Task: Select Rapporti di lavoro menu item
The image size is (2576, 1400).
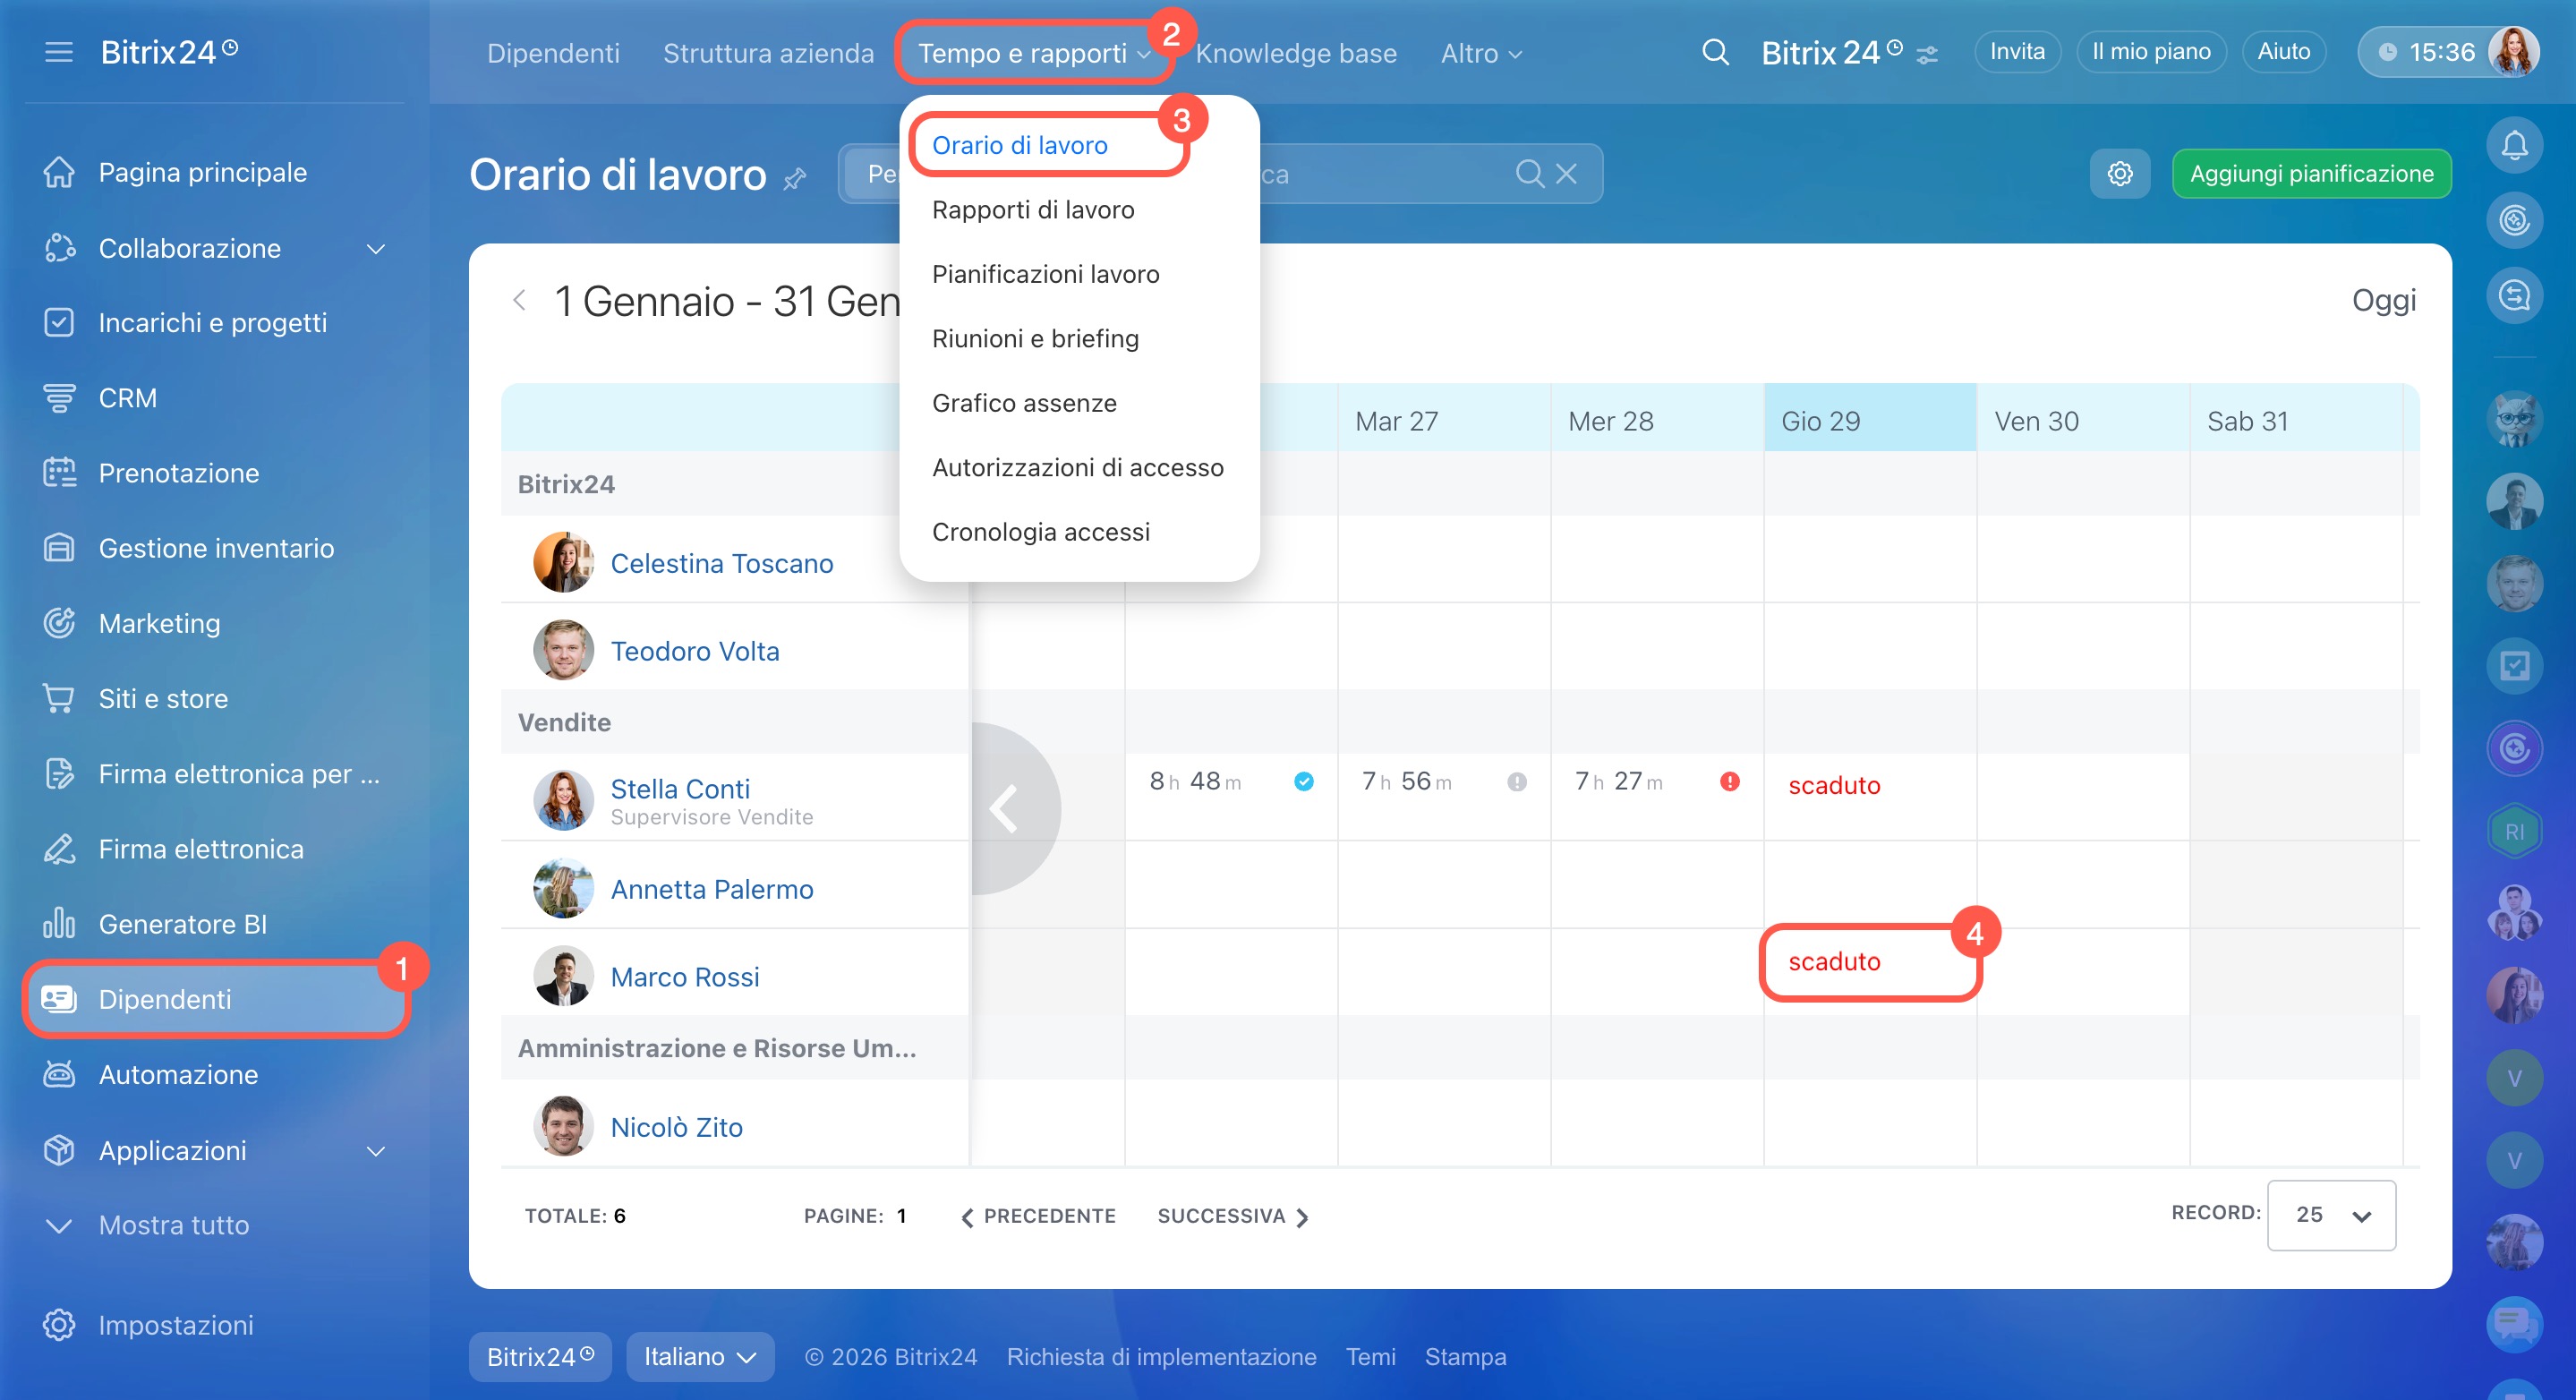Action: [1032, 210]
